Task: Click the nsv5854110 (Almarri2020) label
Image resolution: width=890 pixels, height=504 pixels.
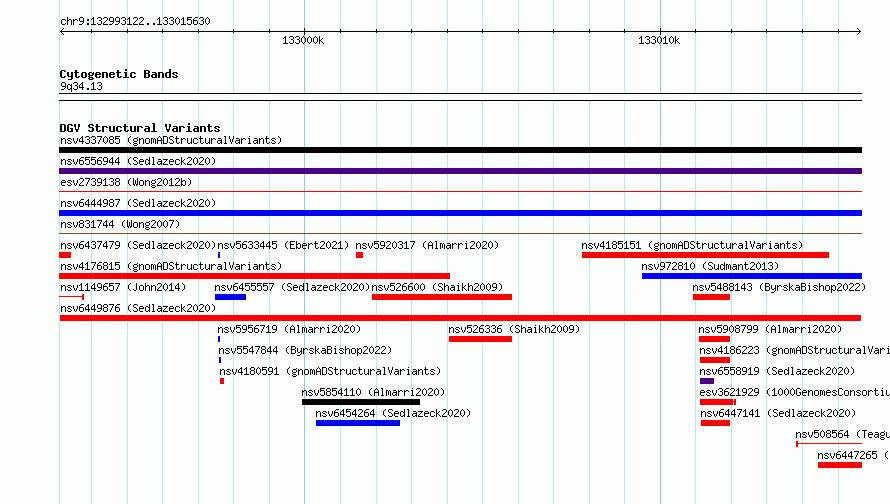Action: 373,392
